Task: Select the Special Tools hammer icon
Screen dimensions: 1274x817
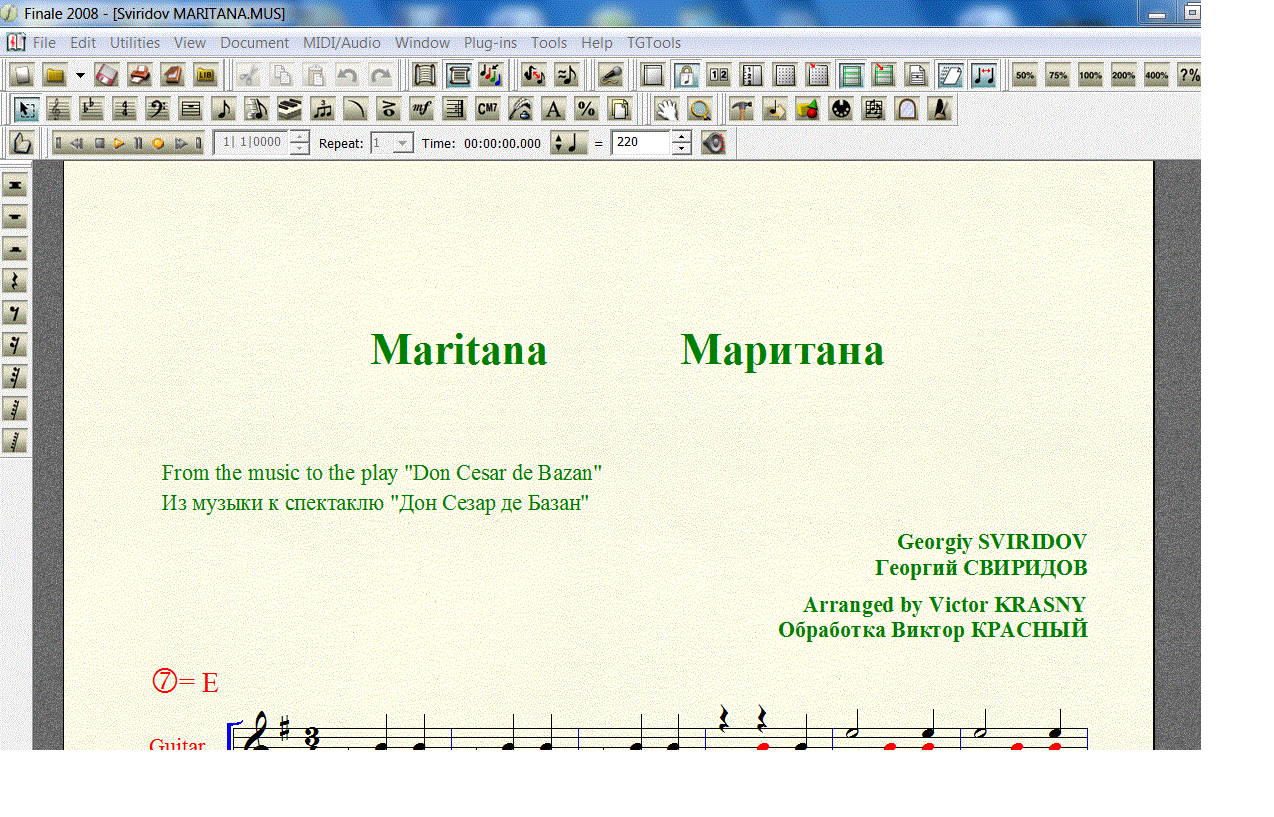Action: (741, 109)
